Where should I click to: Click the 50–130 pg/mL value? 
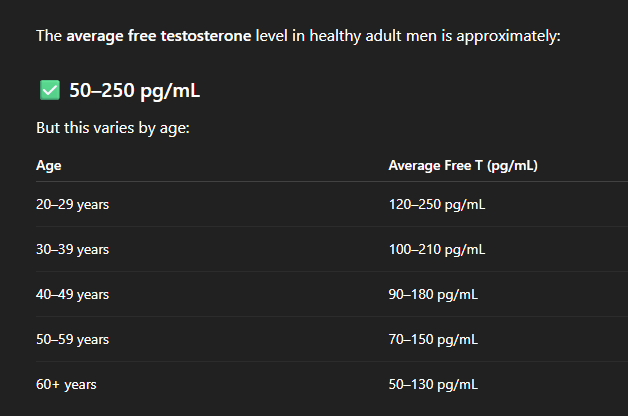433,385
